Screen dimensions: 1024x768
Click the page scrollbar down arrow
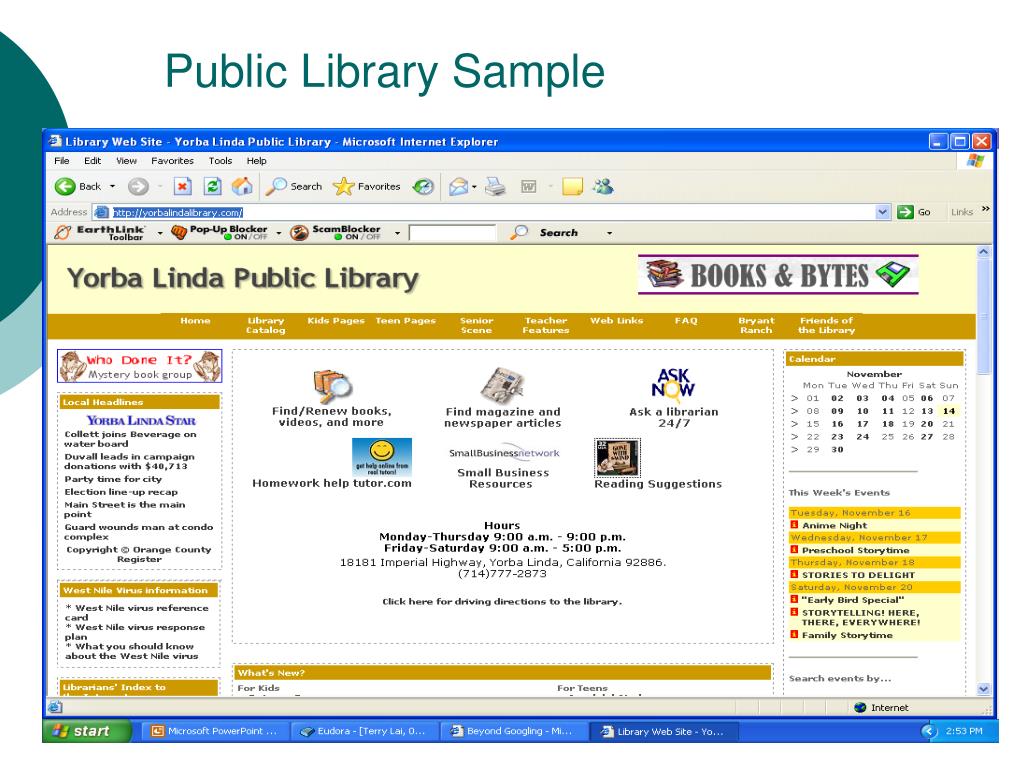pos(984,689)
